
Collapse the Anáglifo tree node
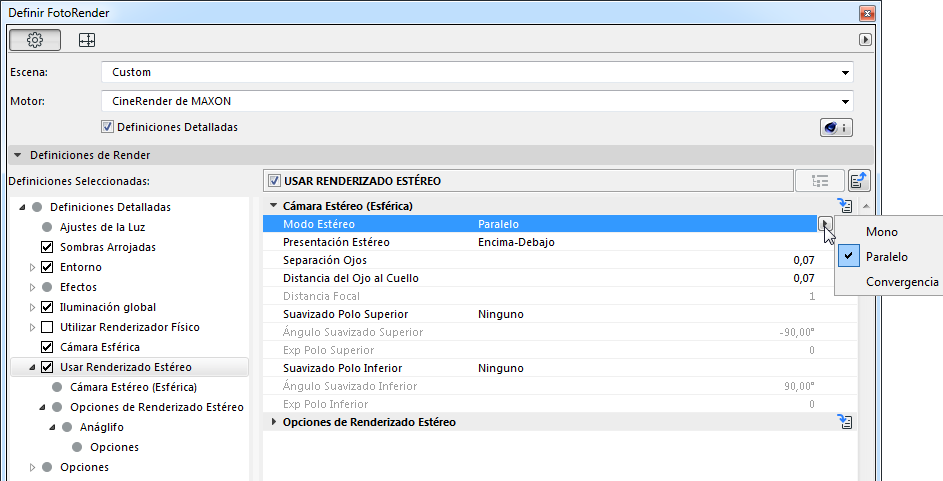point(52,427)
